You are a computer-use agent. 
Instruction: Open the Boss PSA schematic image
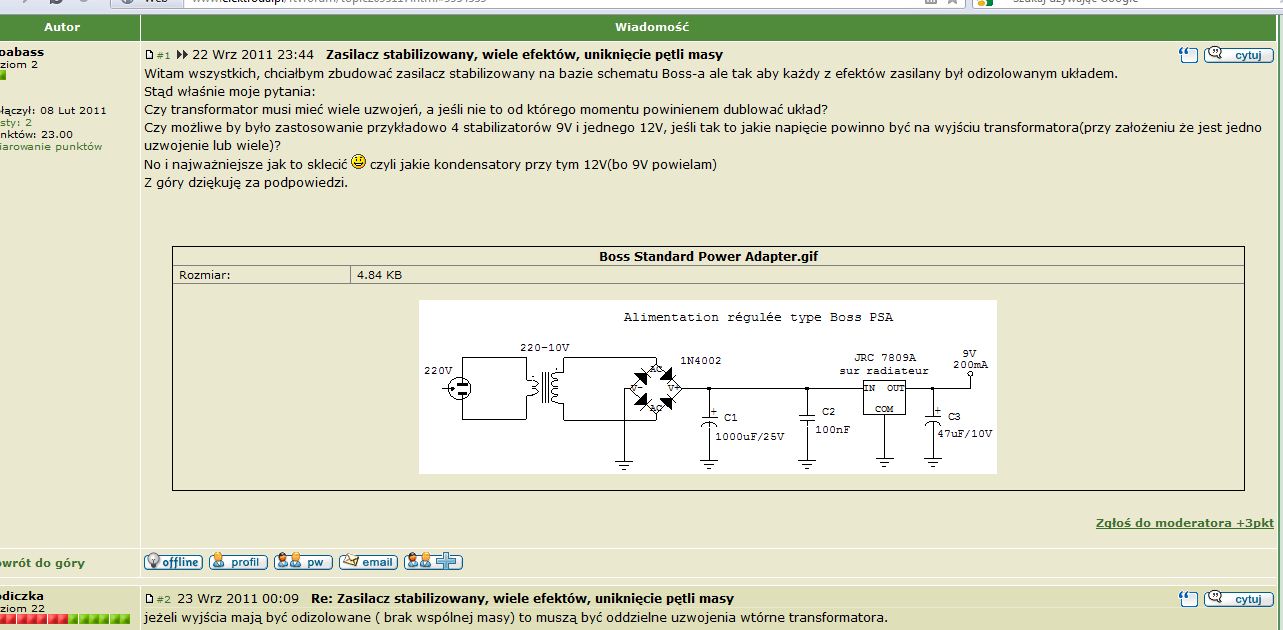[707, 387]
